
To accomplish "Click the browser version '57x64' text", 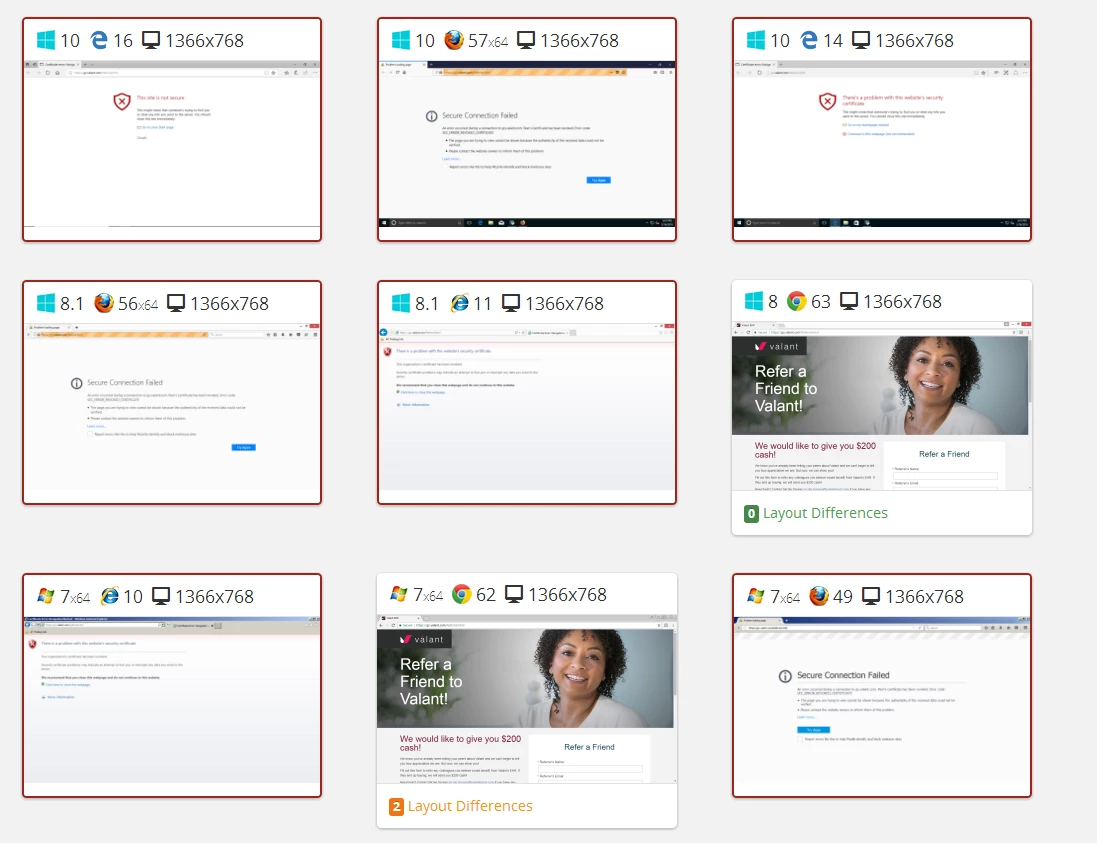I will [488, 41].
